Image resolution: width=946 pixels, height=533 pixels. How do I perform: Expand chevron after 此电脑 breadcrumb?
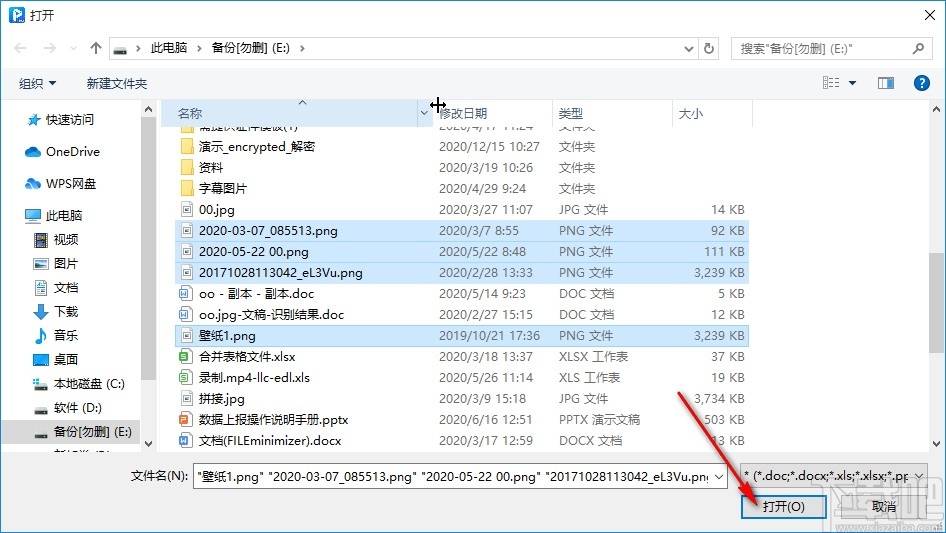tap(198, 48)
